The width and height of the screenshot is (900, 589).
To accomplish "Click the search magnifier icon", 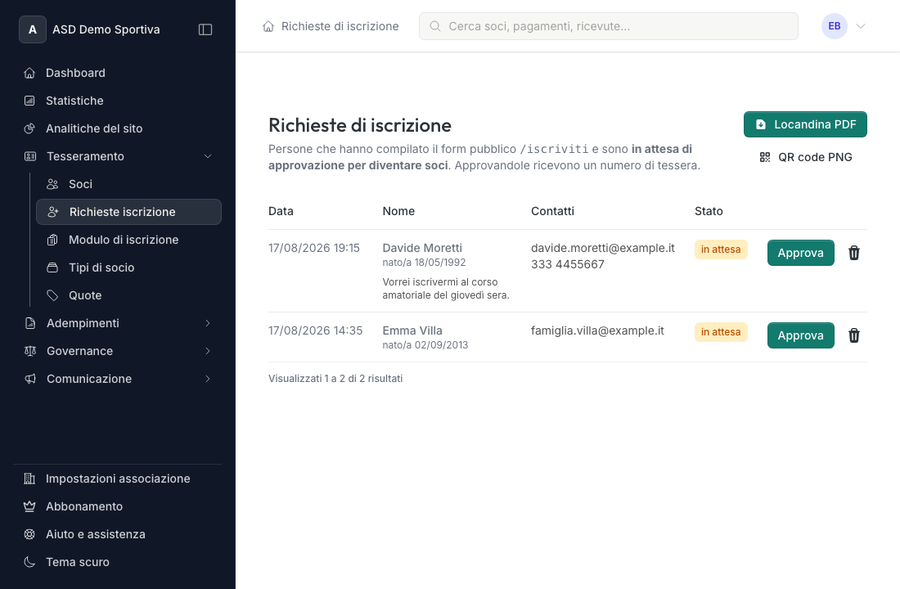I will coord(435,26).
